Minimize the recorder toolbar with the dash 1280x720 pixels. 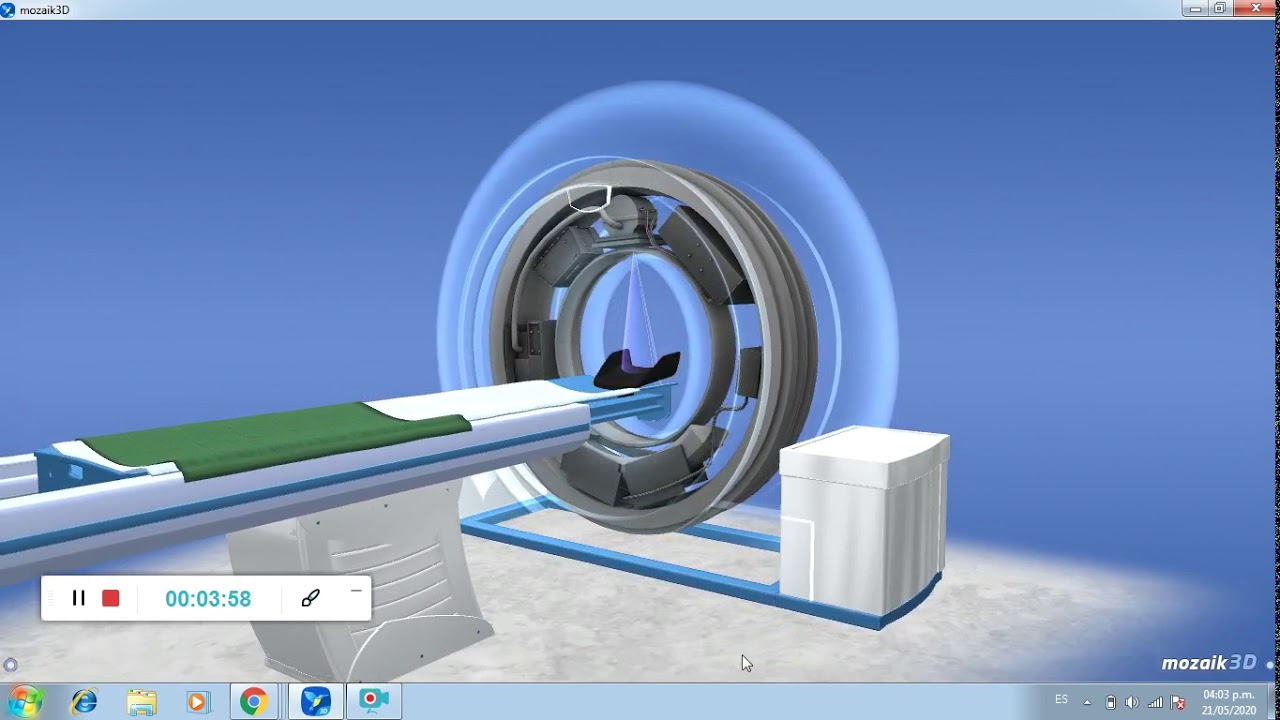pyautogui.click(x=356, y=592)
